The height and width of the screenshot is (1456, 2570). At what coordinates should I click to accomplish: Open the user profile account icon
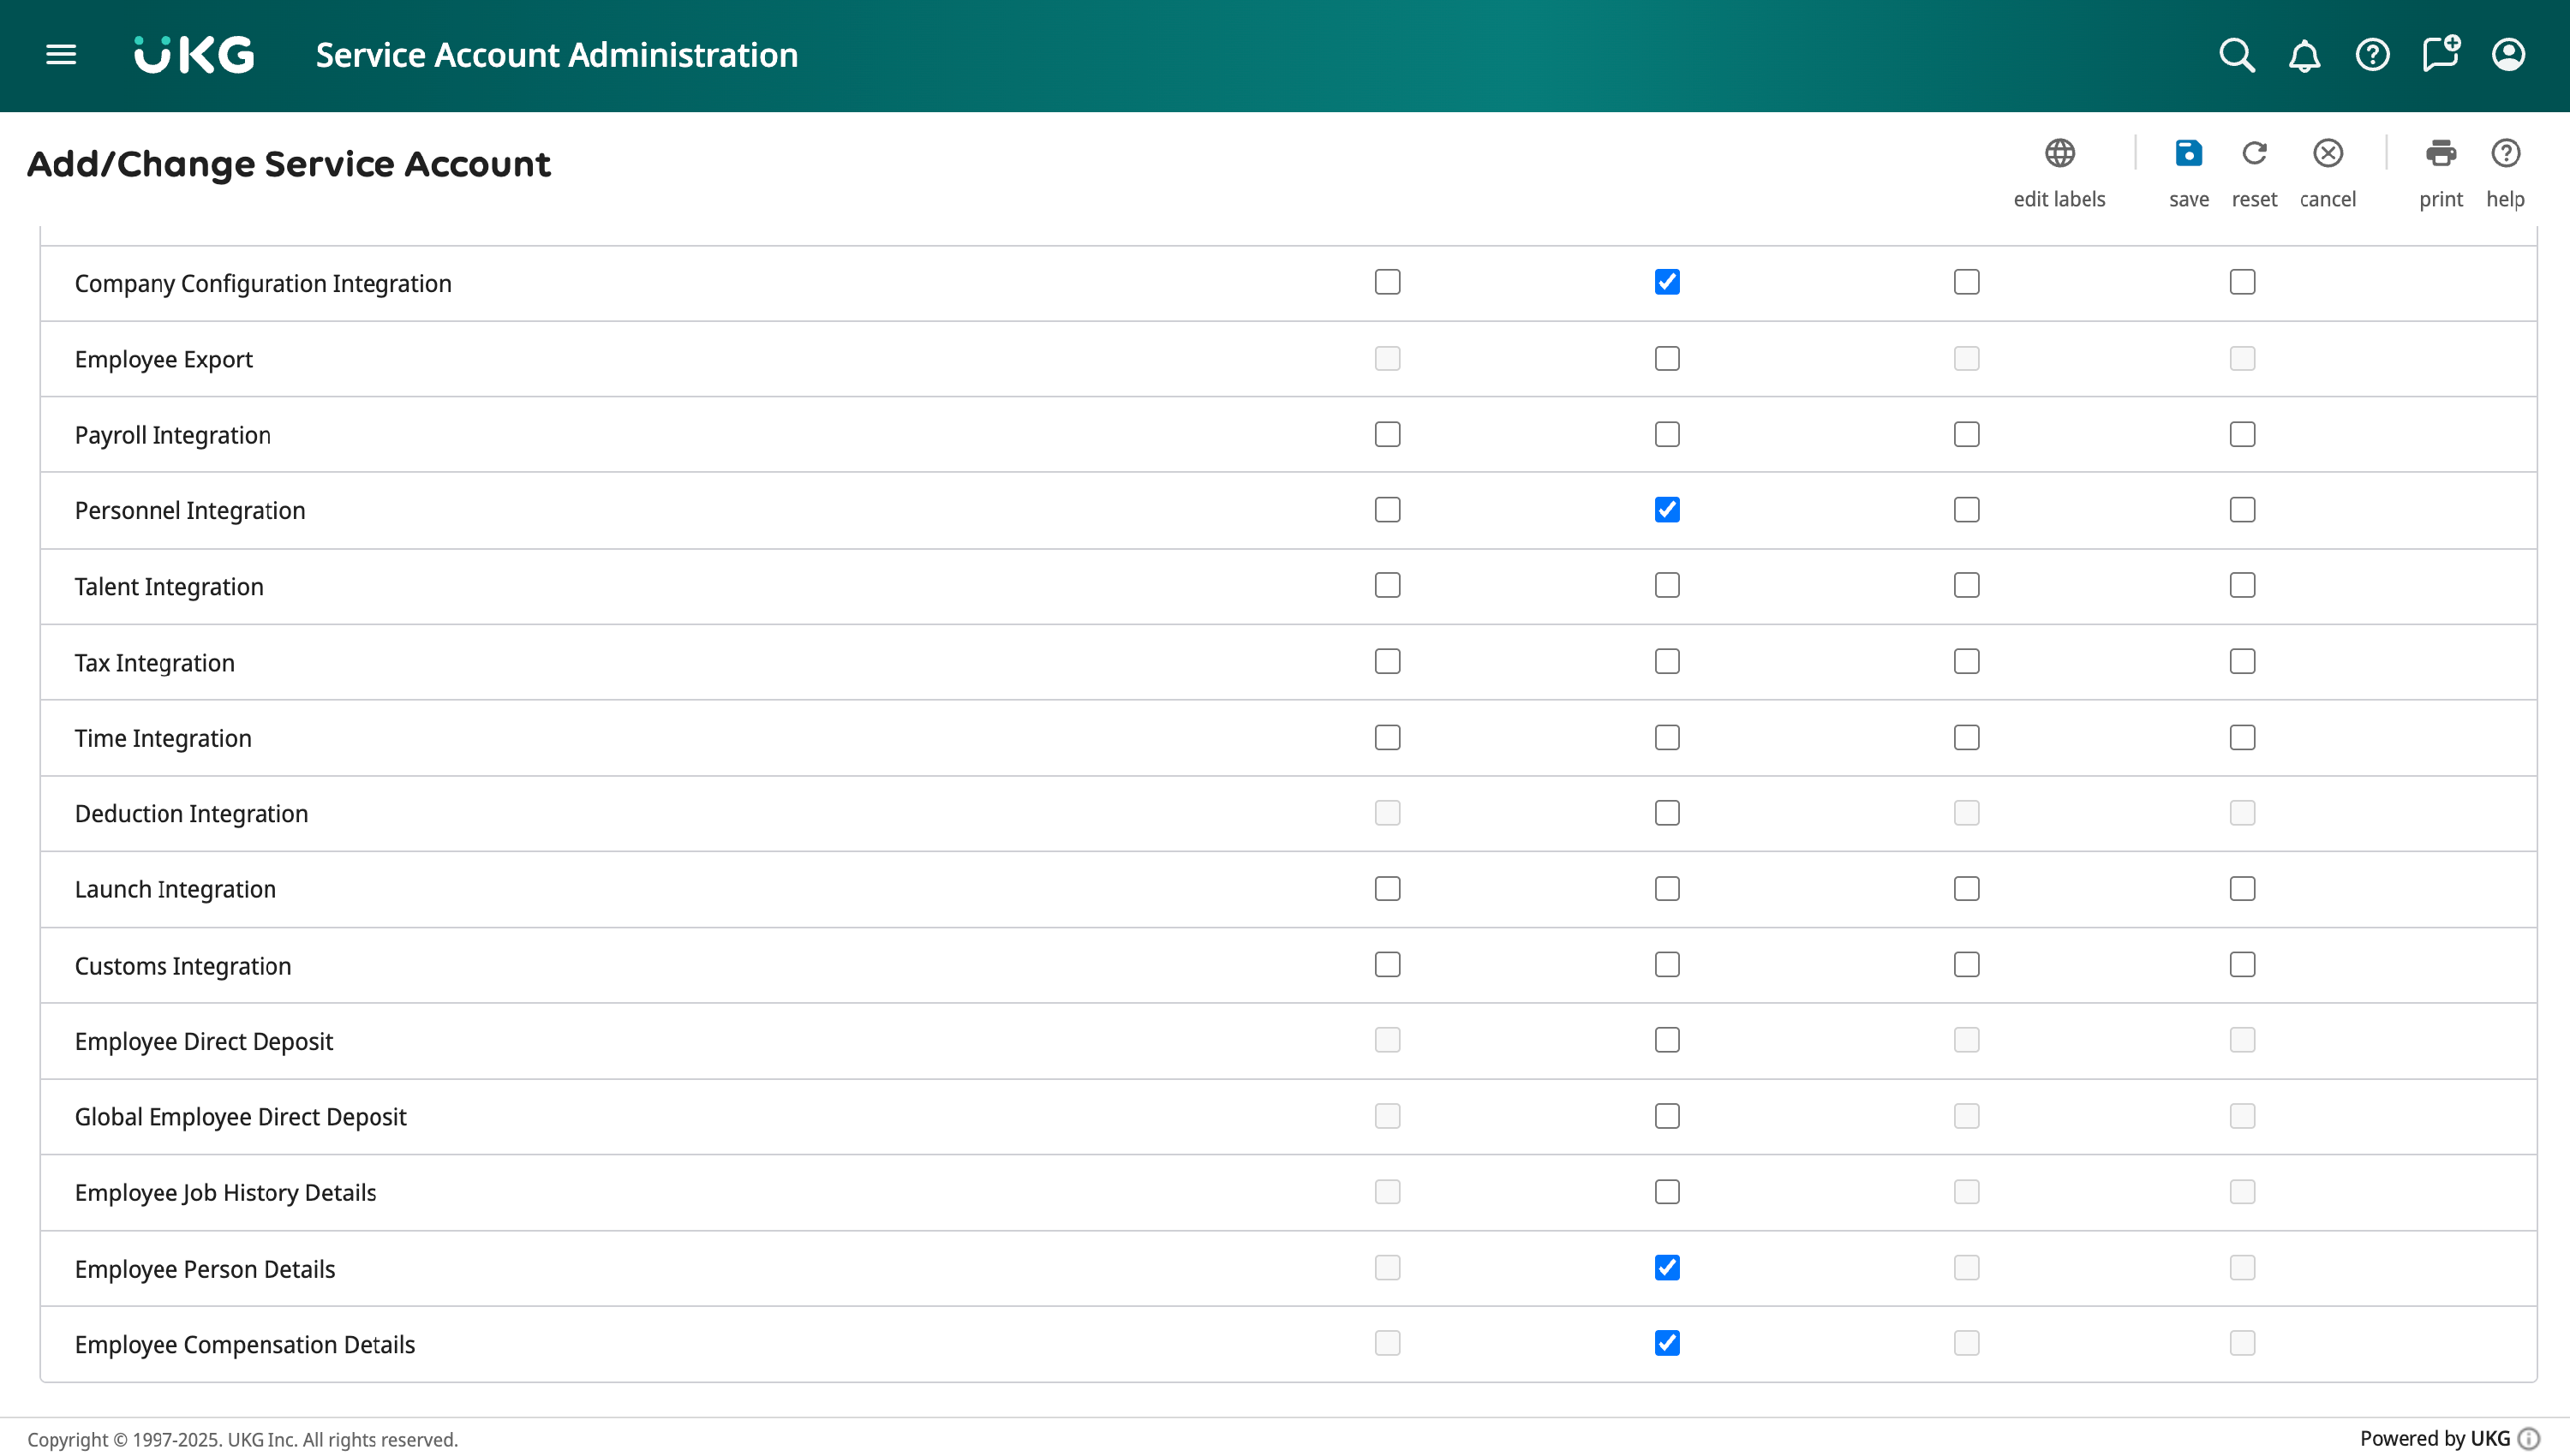click(x=2508, y=55)
